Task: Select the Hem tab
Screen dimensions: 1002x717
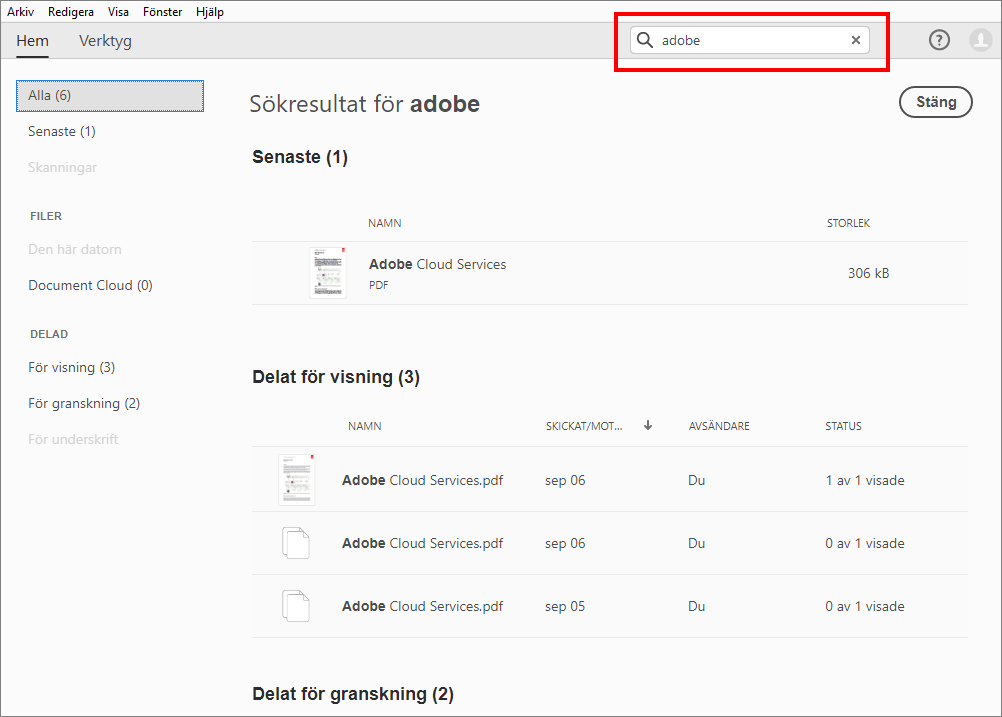Action: pyautogui.click(x=32, y=41)
